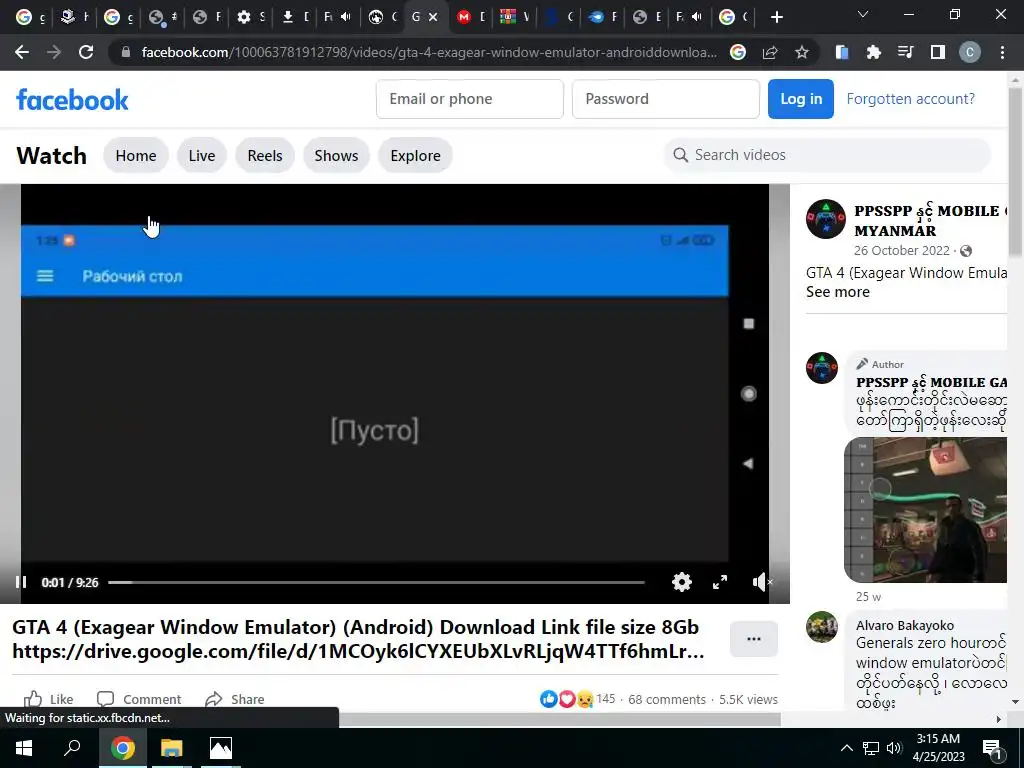The image size is (1024, 768).
Task: Open the Photos app in taskbar
Action: click(221, 748)
